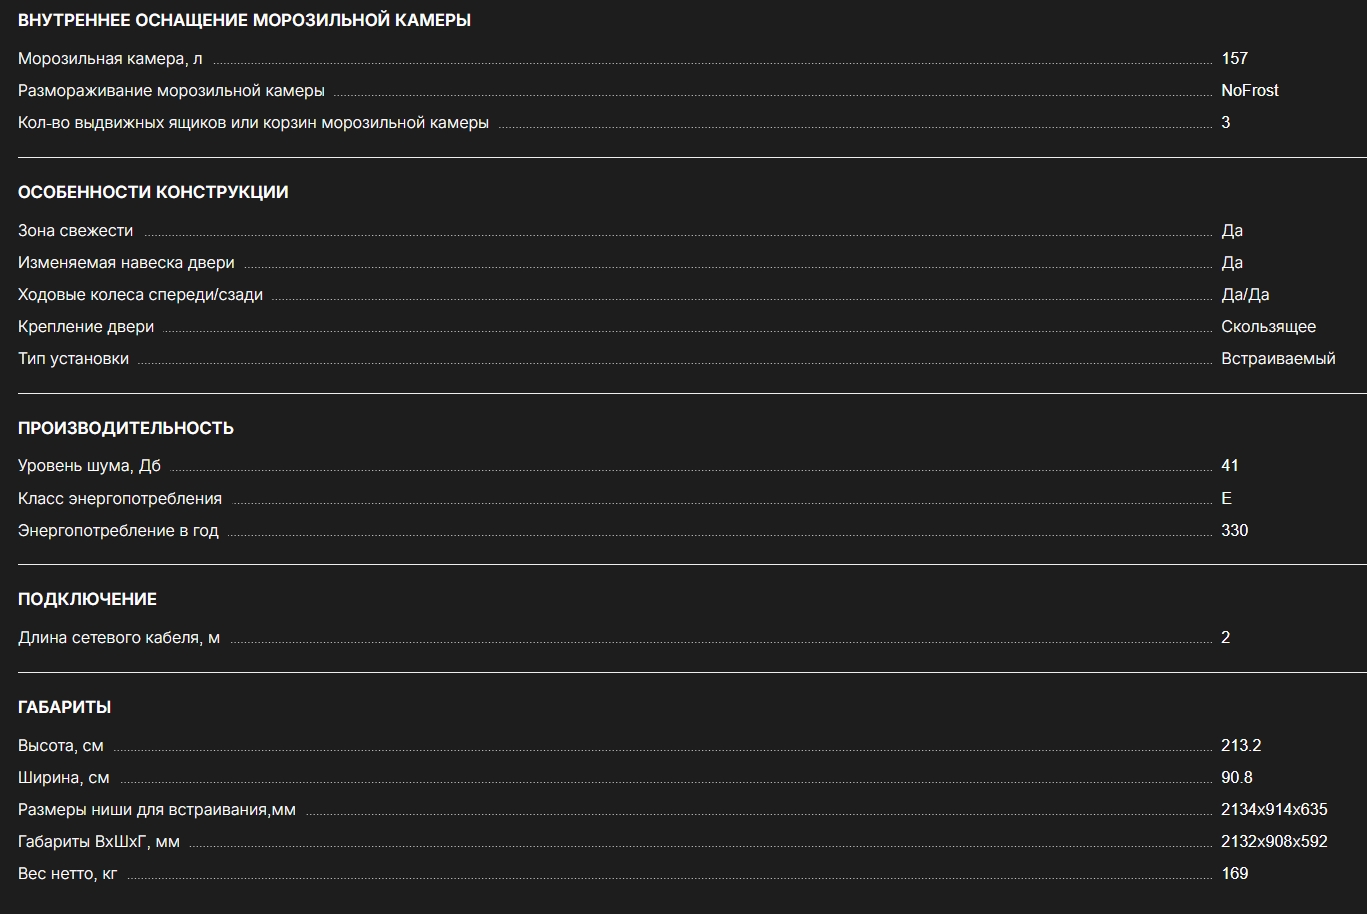
Task: Click the 'Подключение' section heading
Action: point(87,599)
